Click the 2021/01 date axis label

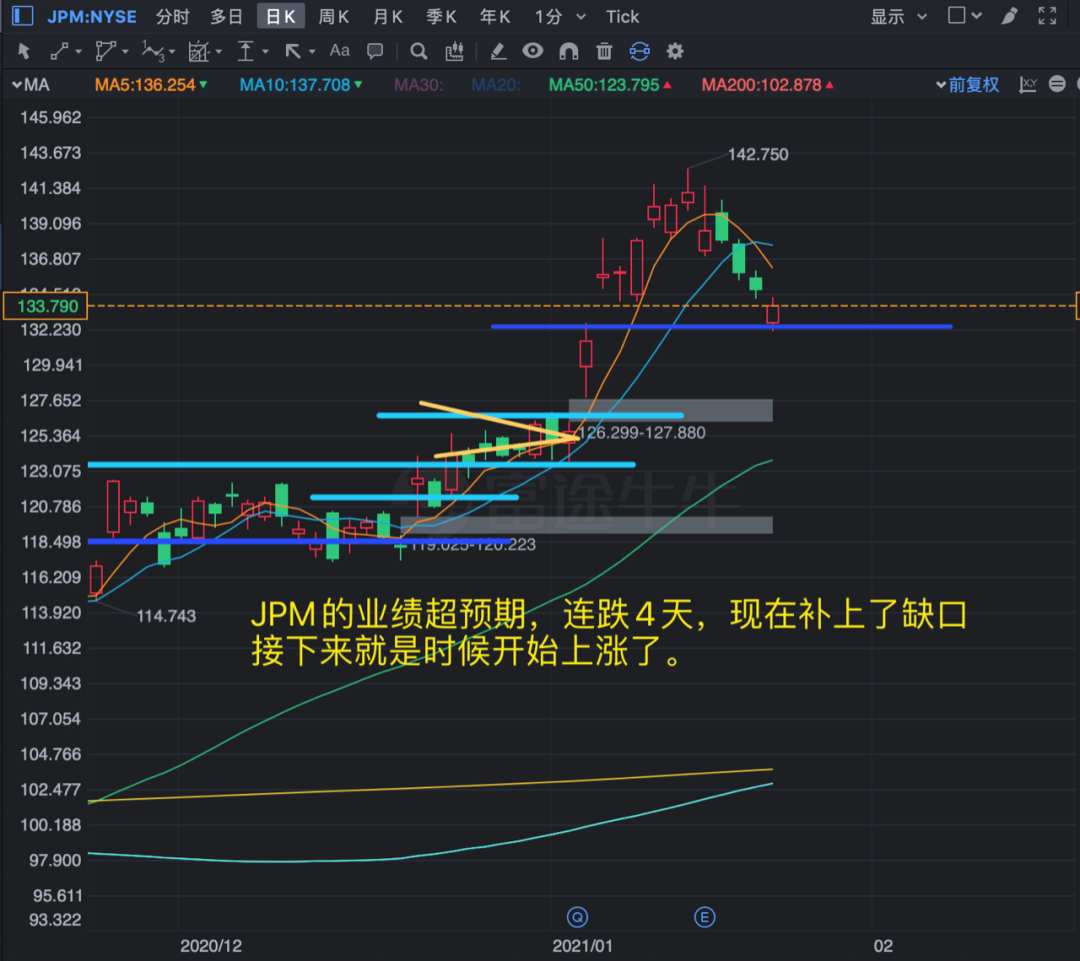click(582, 946)
